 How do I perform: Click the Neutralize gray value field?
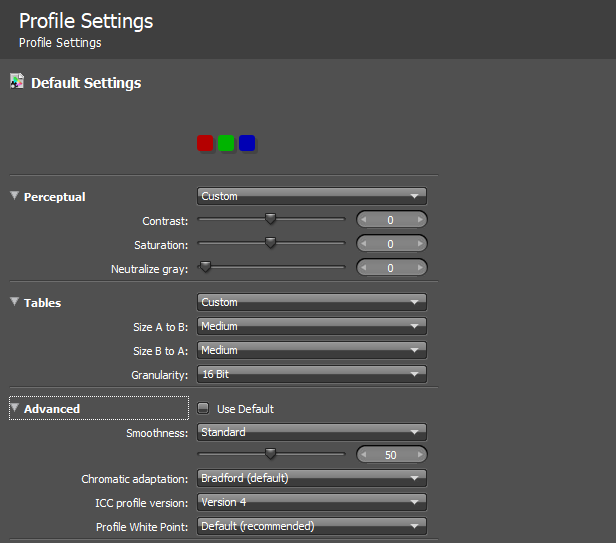click(391, 268)
